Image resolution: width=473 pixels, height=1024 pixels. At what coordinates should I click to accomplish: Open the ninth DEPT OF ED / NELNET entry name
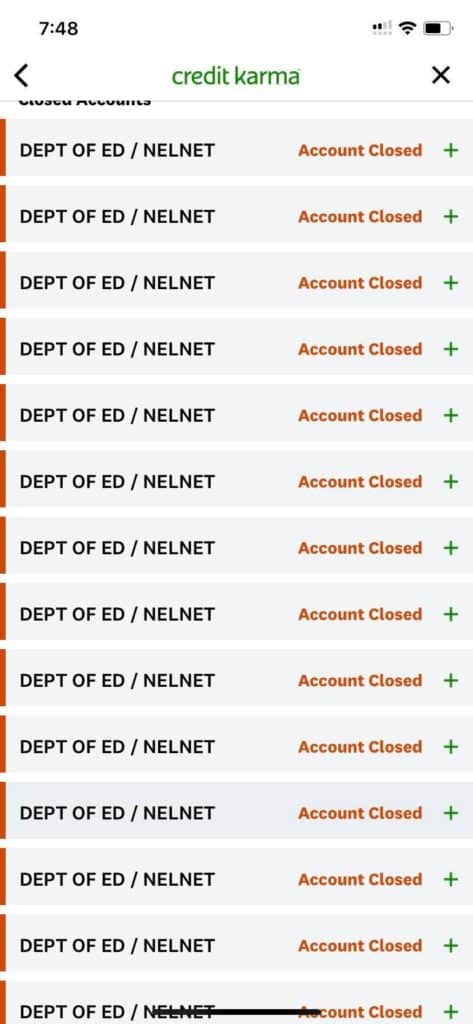coord(117,680)
